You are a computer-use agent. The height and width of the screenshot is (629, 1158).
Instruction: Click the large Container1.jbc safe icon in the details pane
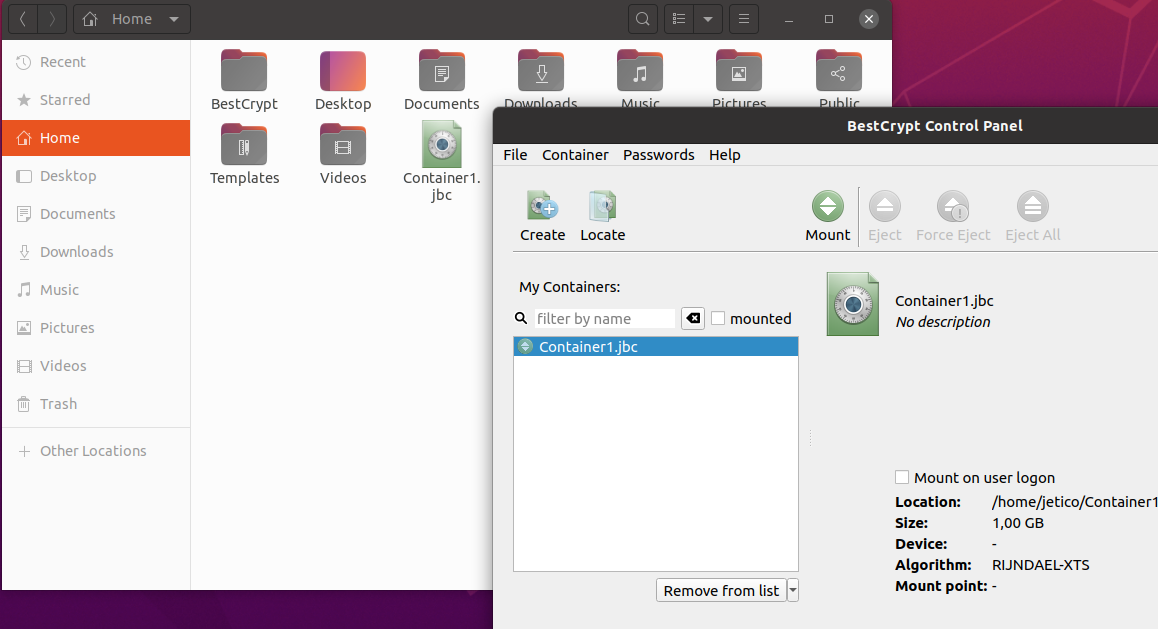(x=852, y=304)
